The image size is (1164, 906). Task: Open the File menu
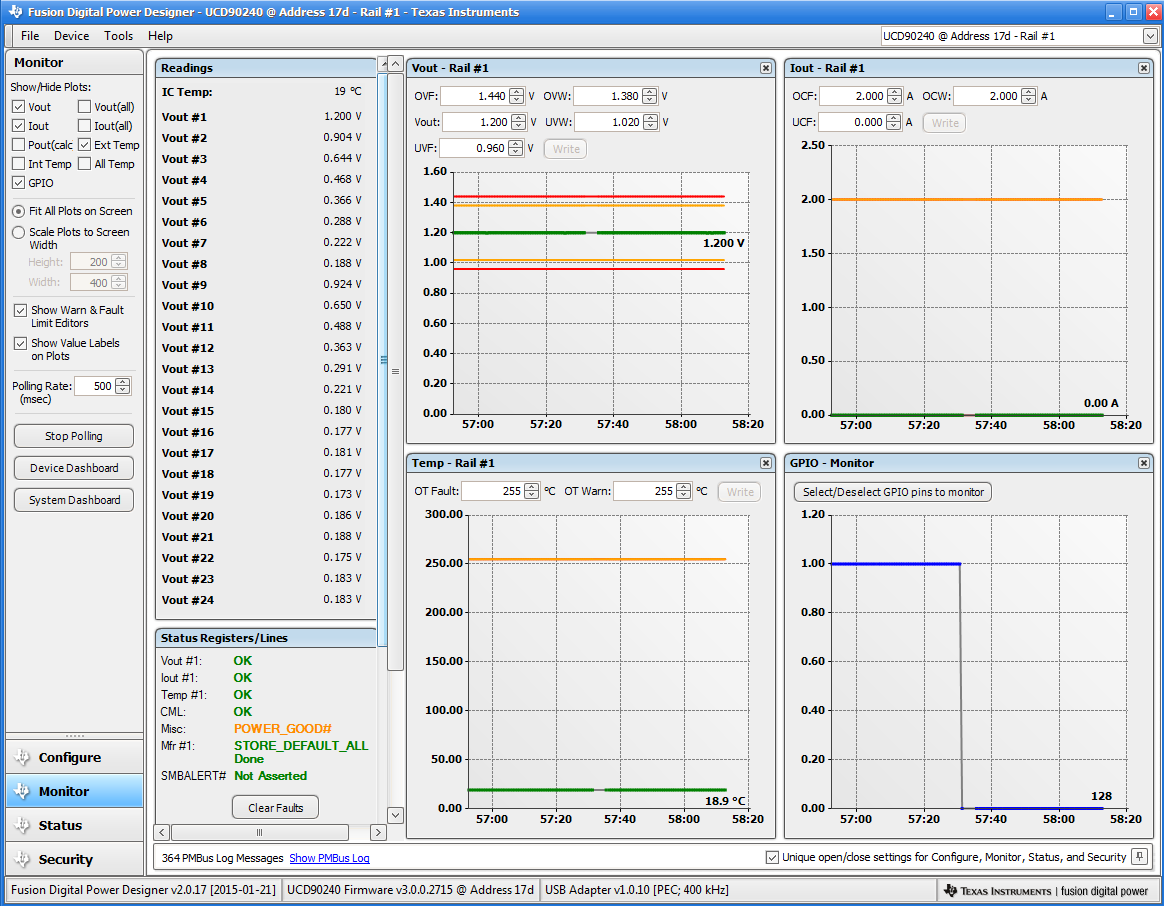click(x=30, y=36)
